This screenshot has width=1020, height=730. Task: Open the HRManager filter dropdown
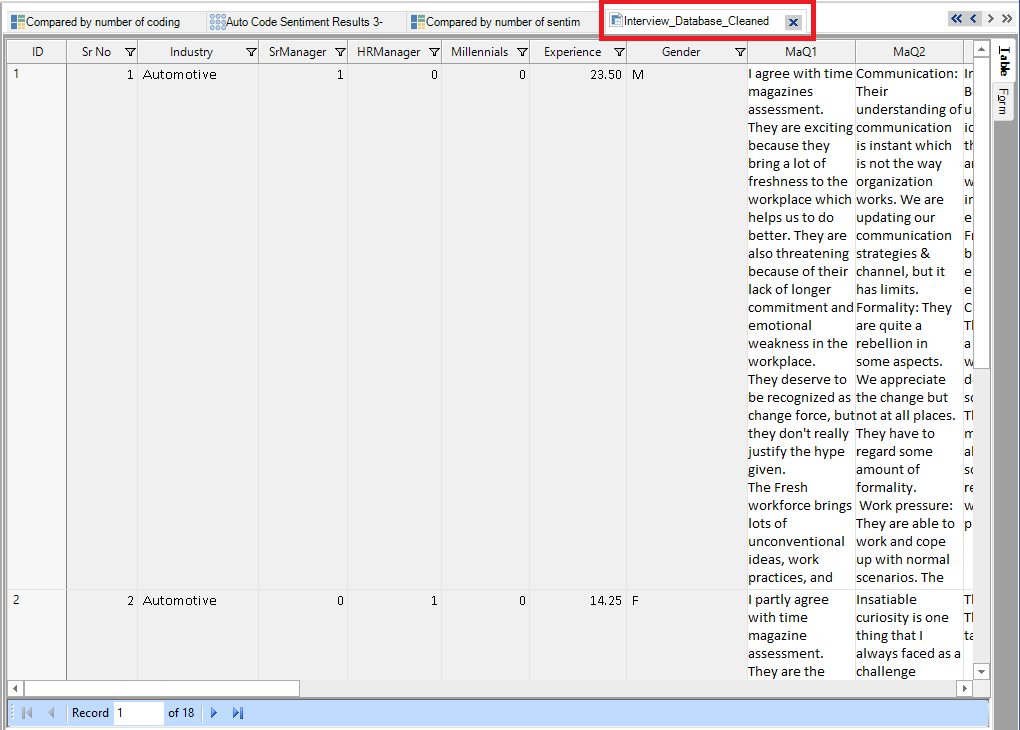434,51
